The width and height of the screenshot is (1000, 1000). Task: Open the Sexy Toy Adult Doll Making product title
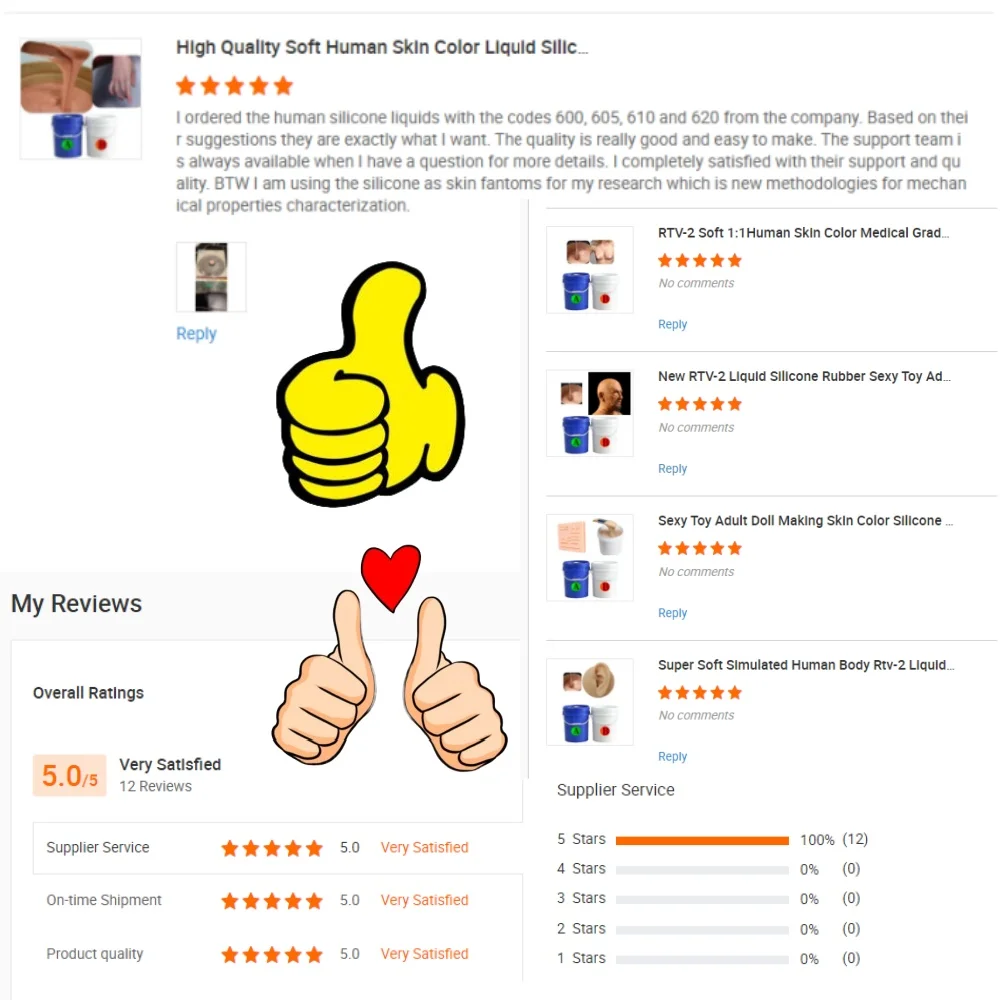[805, 520]
